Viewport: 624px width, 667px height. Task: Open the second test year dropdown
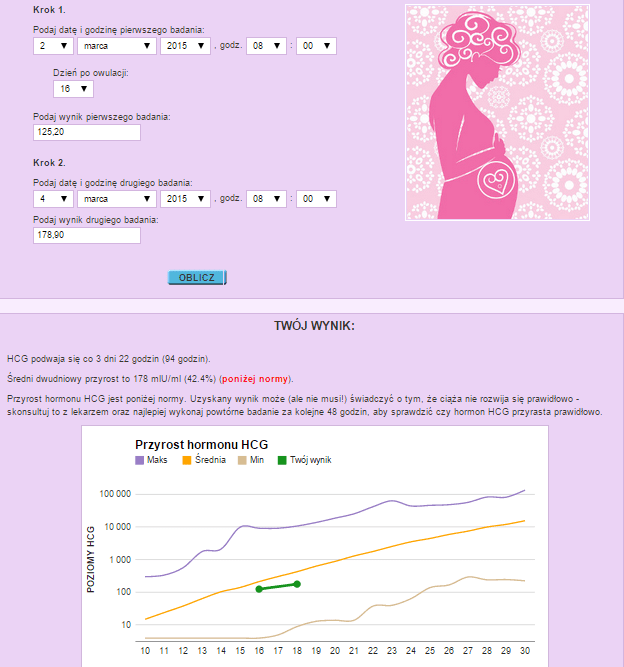click(x=185, y=199)
